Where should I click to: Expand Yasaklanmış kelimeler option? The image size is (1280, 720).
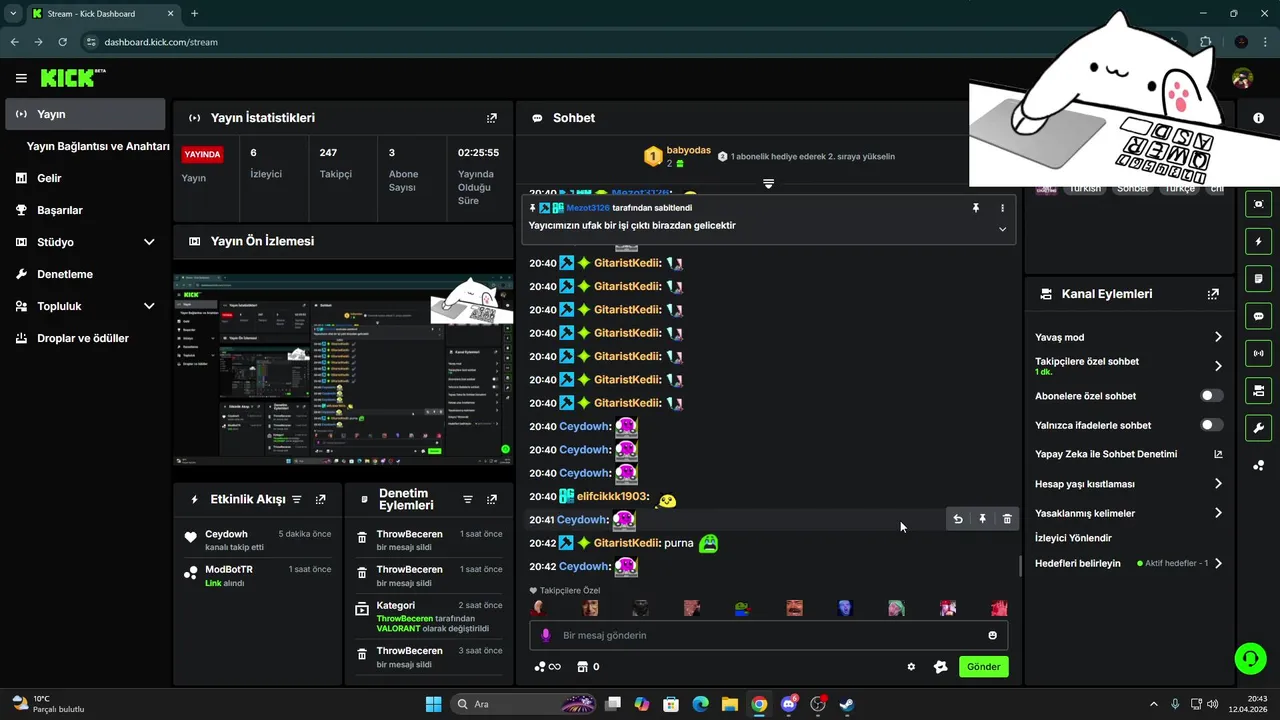click(x=1217, y=513)
